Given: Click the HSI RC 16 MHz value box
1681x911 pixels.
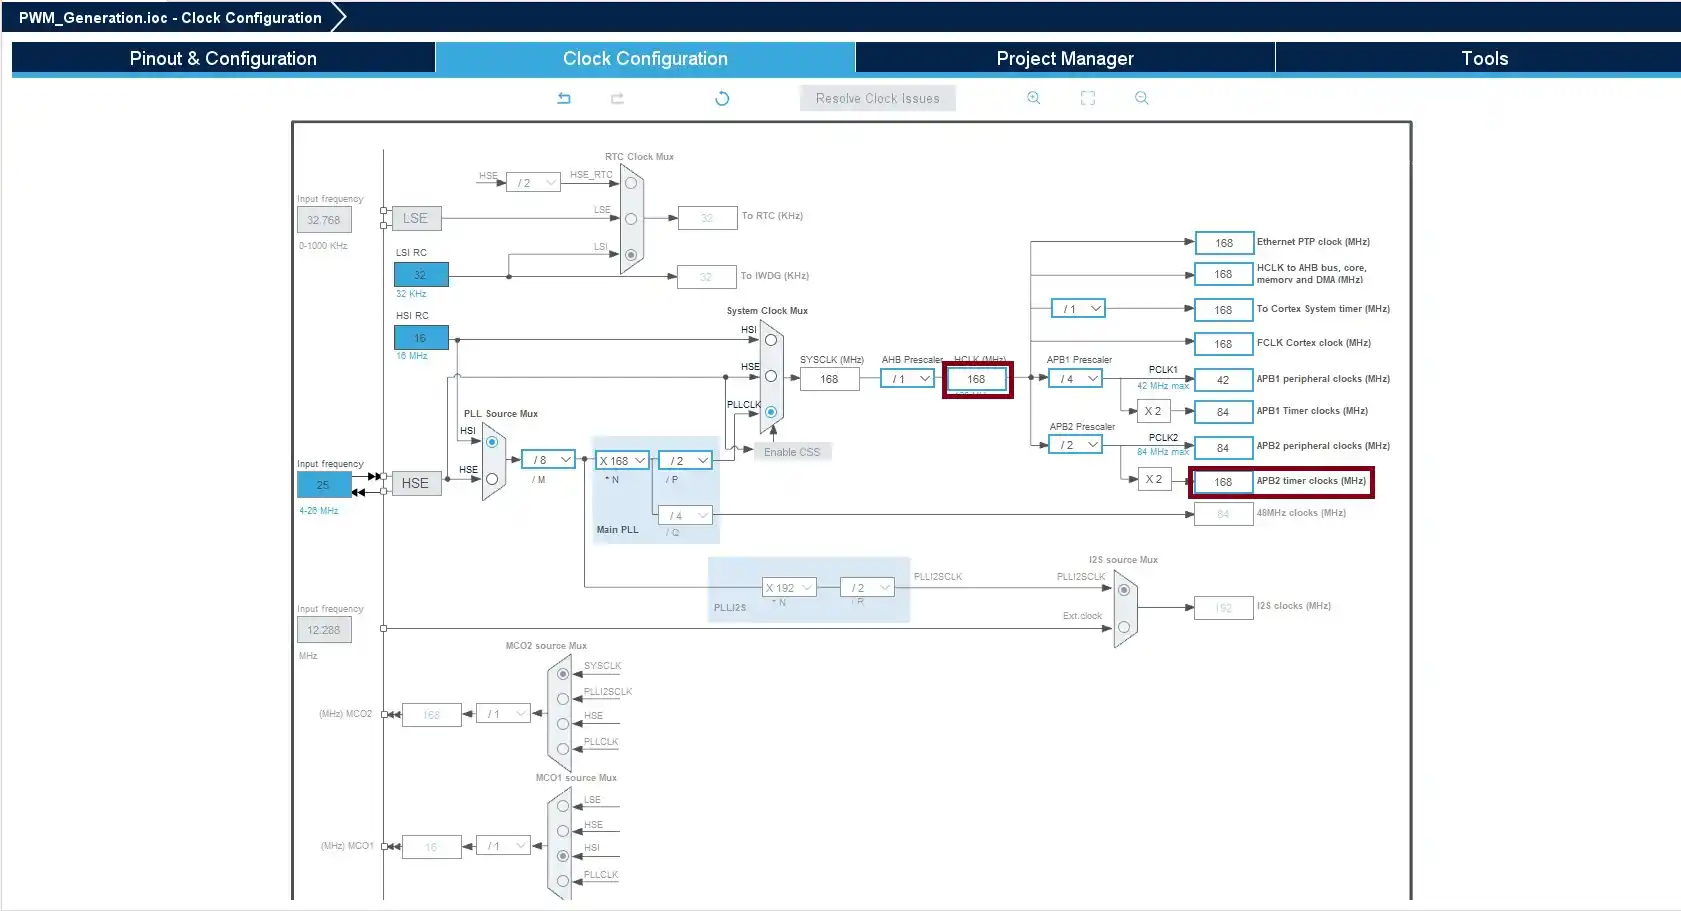Looking at the screenshot, I should tap(421, 338).
